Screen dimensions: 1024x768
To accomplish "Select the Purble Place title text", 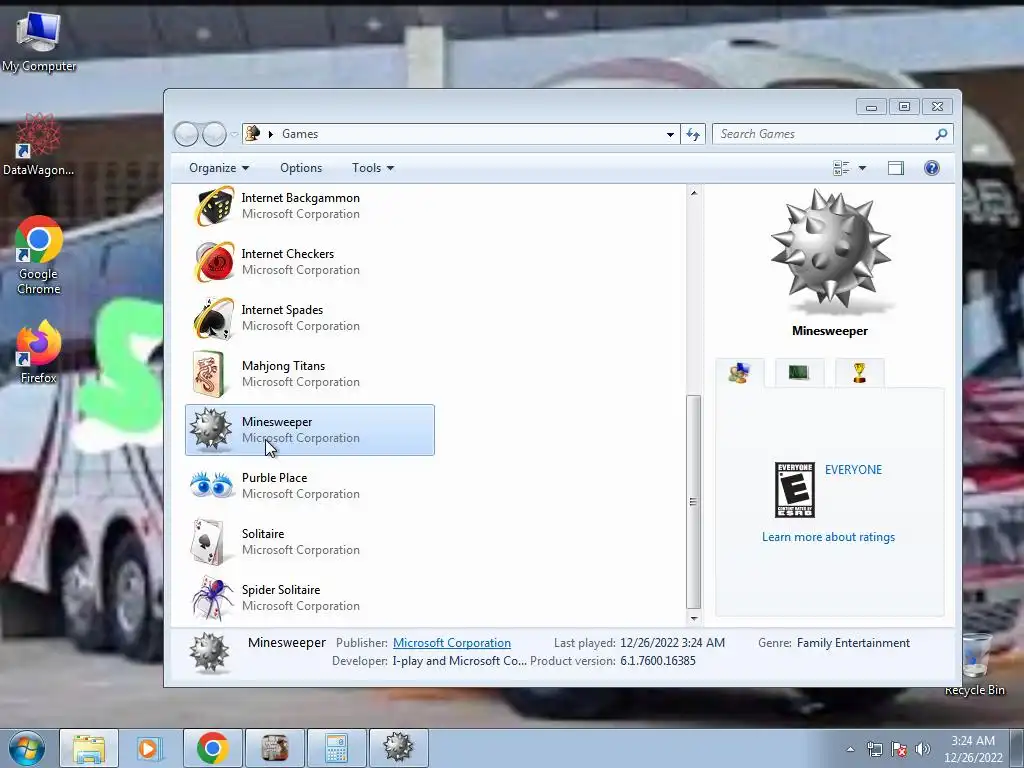I will [x=274, y=478].
